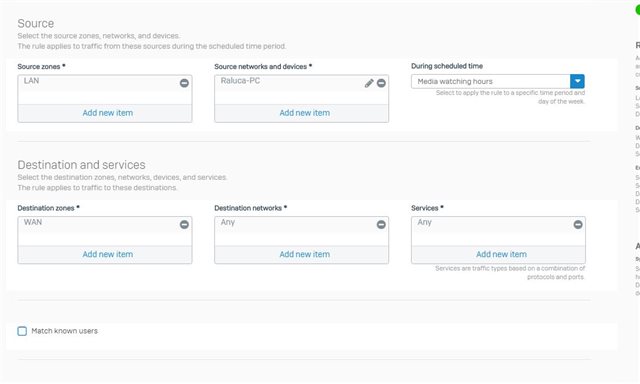Select the WAN destination zone entry
The height and width of the screenshot is (384, 640).
(x=33, y=222)
